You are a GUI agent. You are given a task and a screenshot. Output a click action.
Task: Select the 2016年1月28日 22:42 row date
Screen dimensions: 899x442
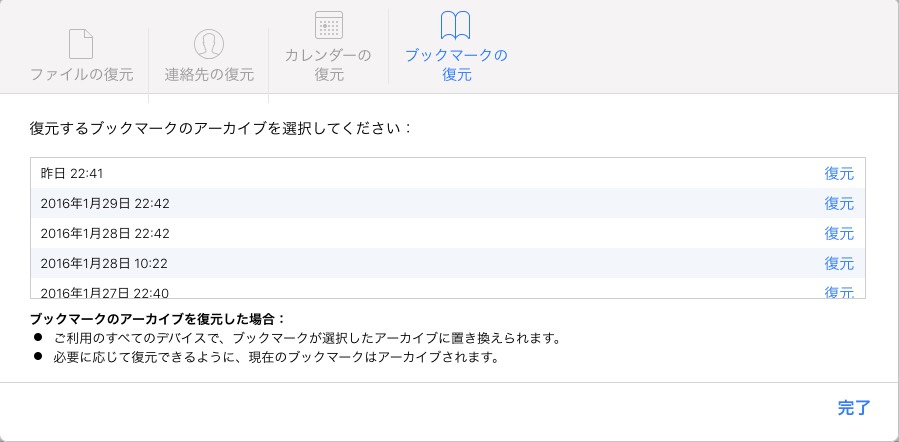point(105,233)
